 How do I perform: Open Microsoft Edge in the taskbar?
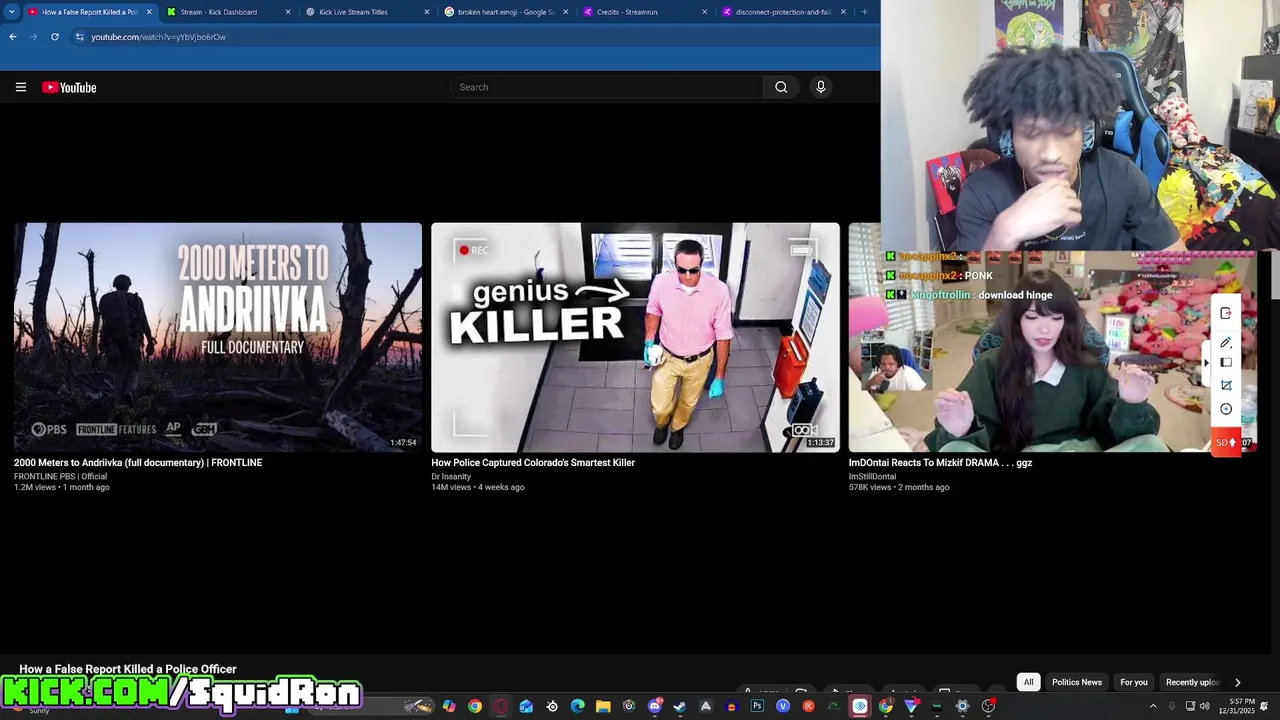pyautogui.click(x=577, y=706)
